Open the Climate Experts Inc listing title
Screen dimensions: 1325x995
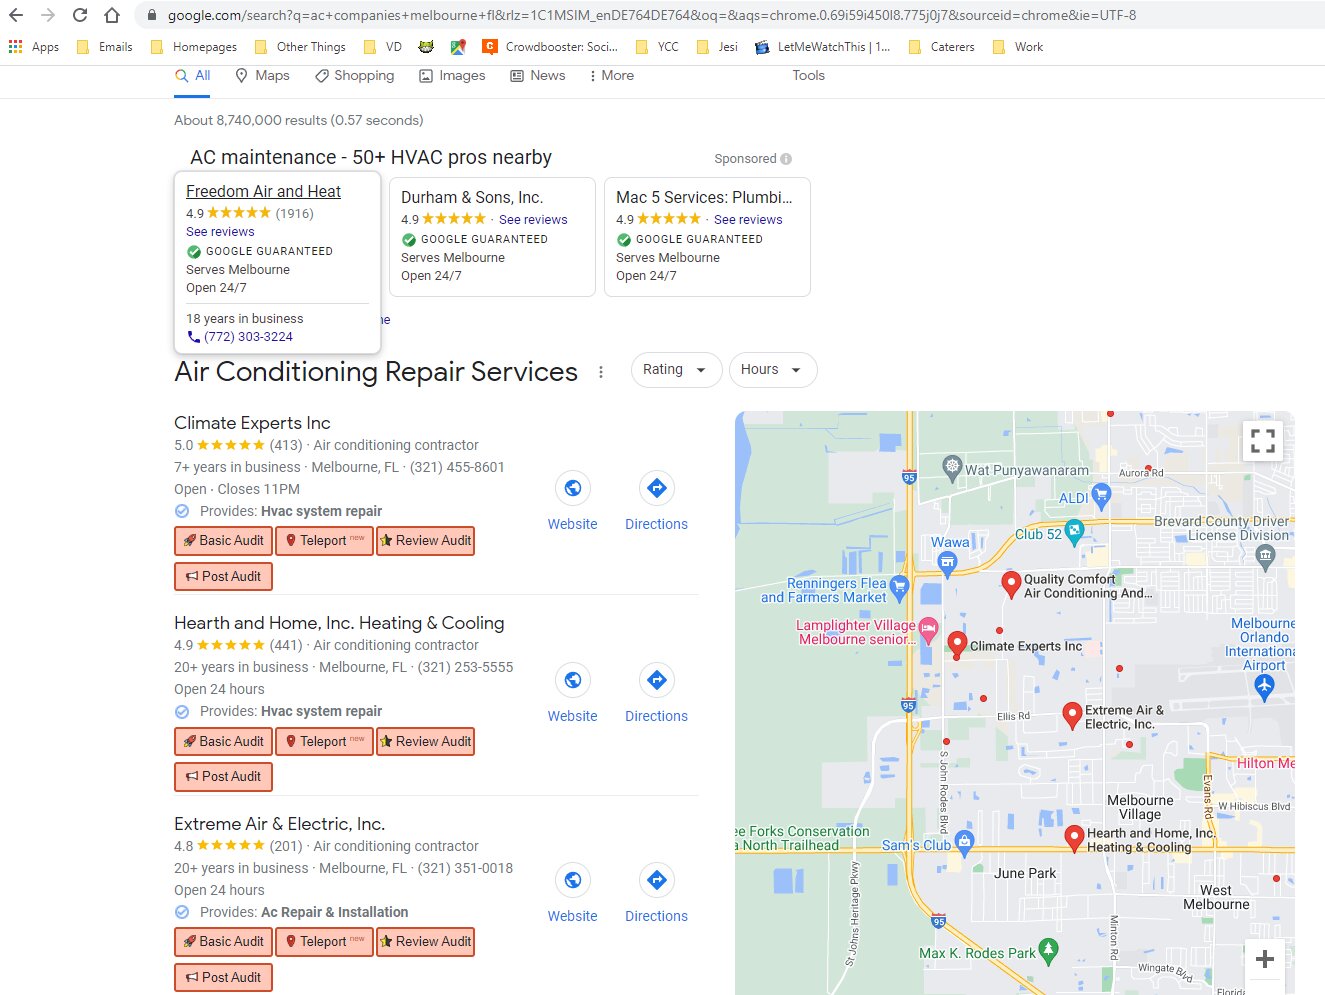coord(252,423)
